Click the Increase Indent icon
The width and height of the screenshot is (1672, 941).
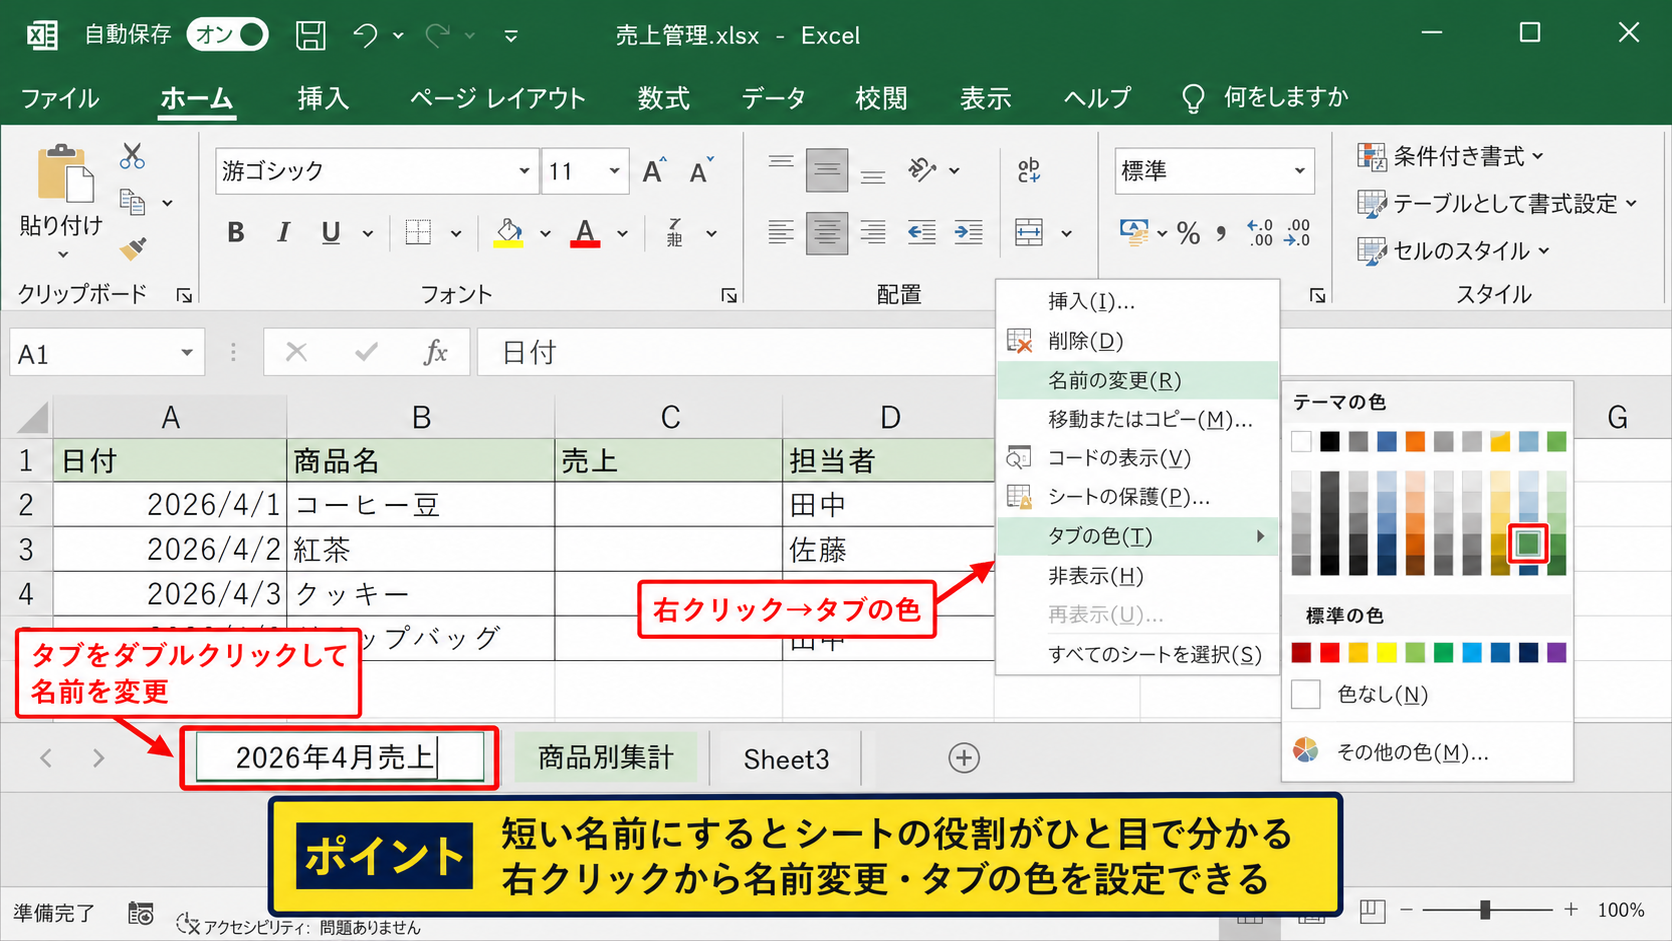tap(968, 233)
